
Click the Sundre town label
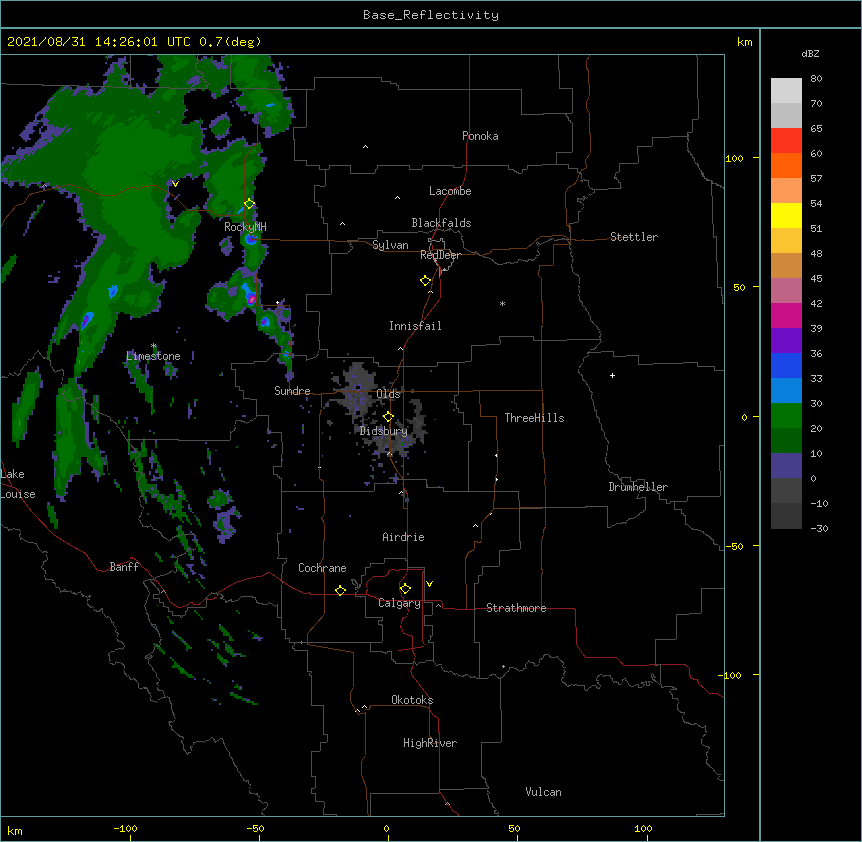click(x=292, y=391)
